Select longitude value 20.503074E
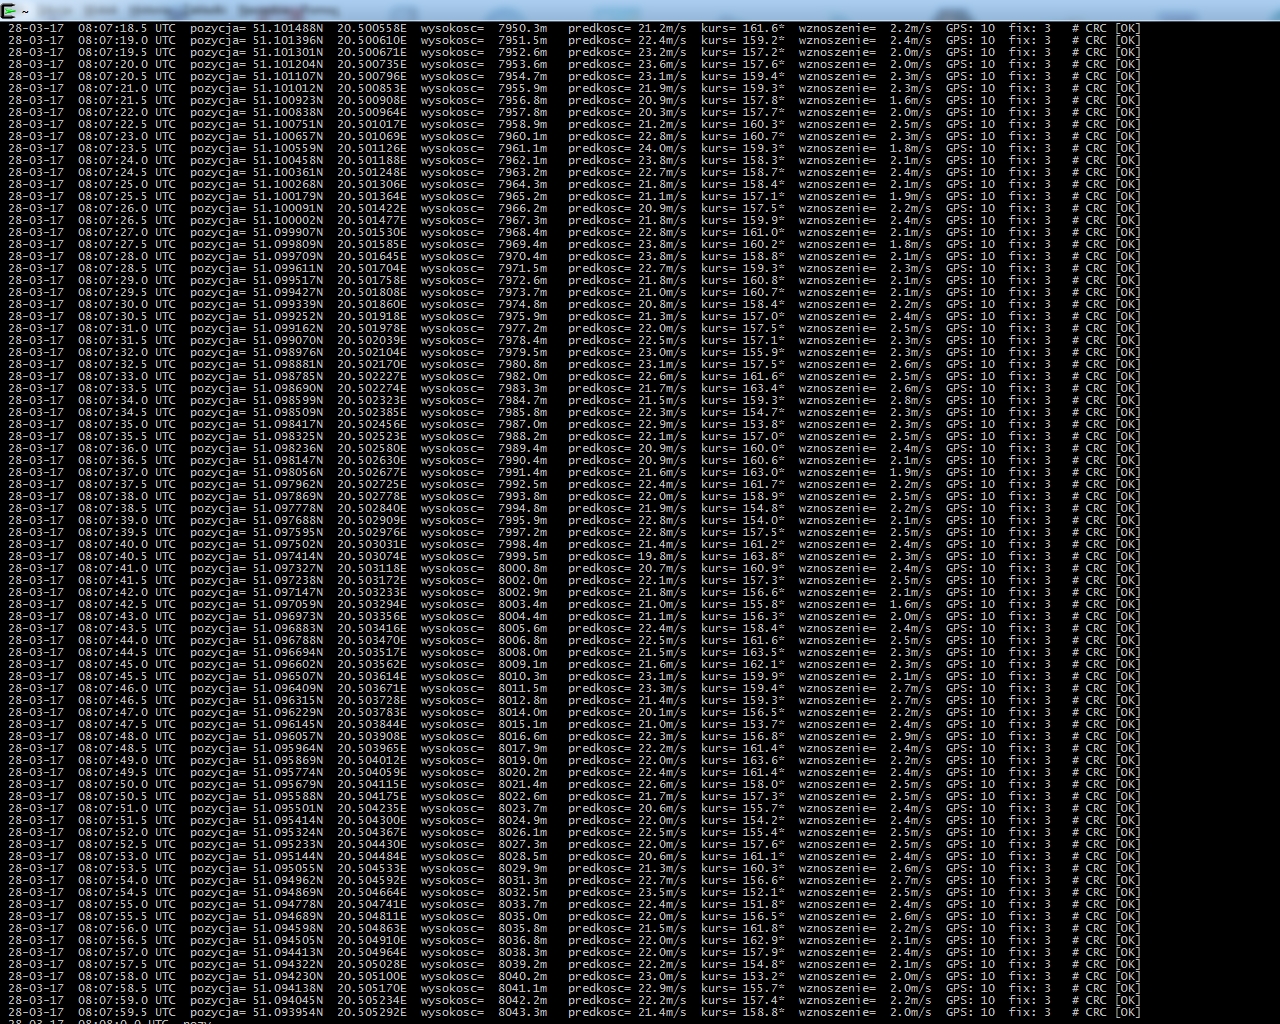The image size is (1280, 1024). [x=372, y=556]
